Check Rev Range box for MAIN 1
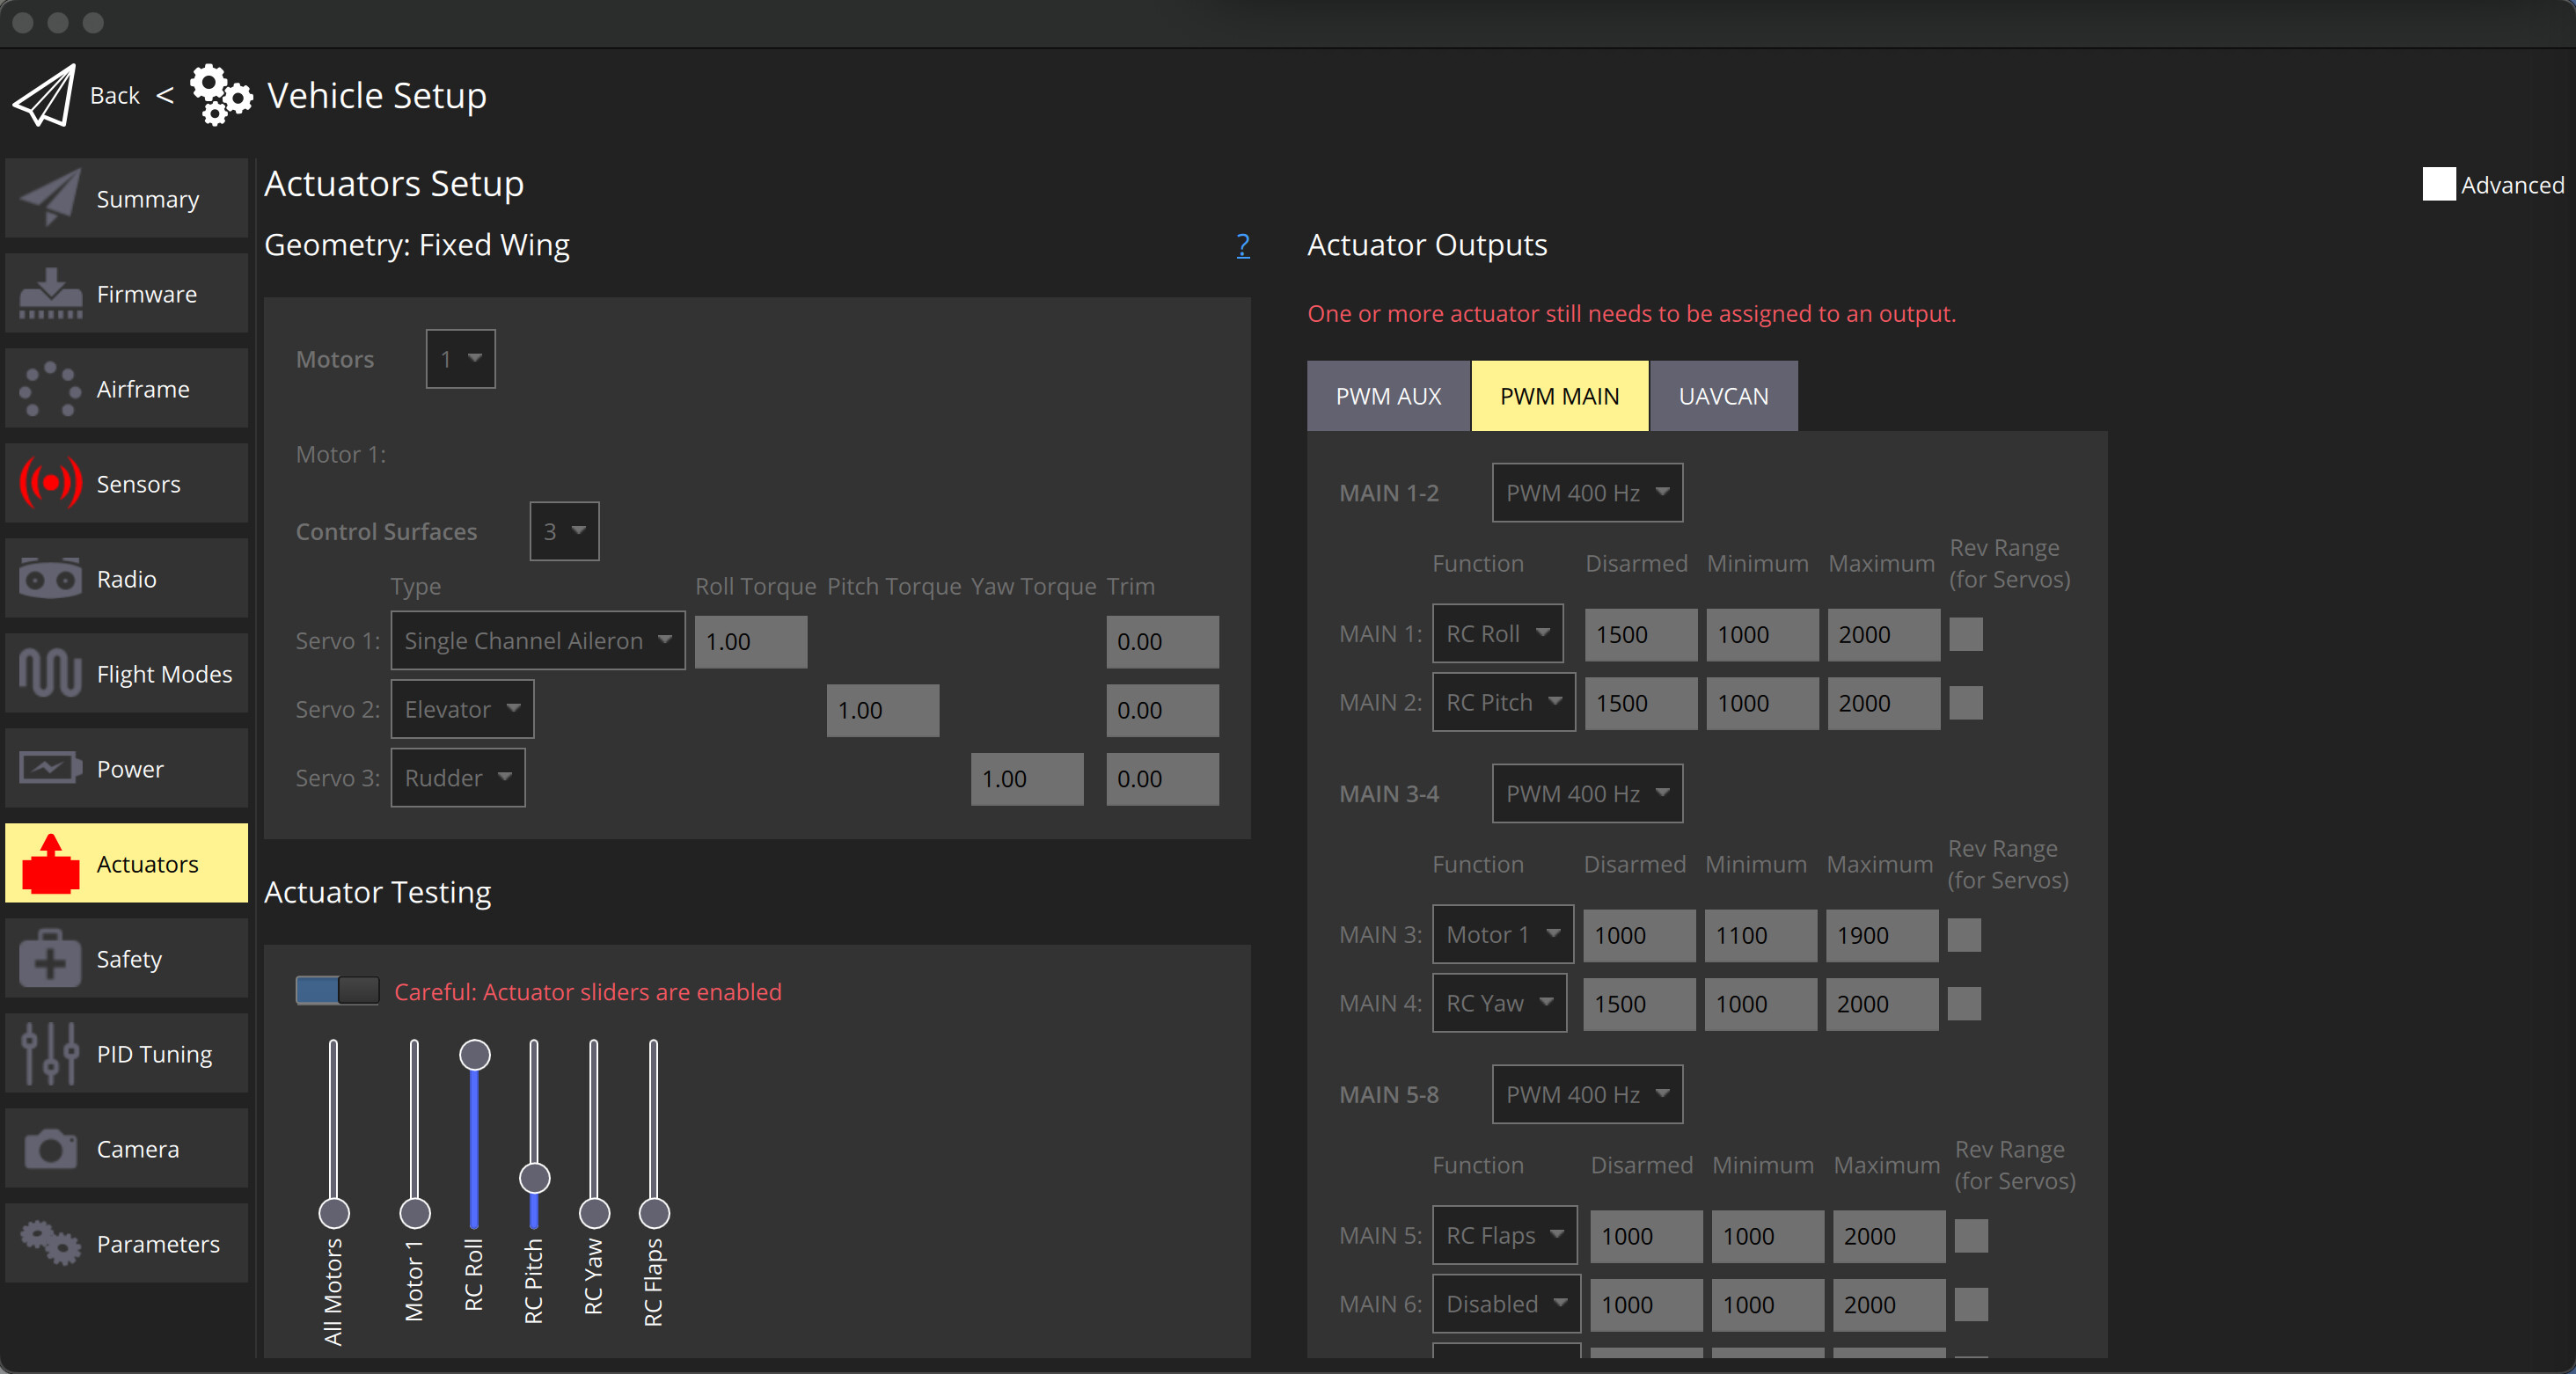Viewport: 2576px width, 1374px height. pyautogui.click(x=1966, y=634)
